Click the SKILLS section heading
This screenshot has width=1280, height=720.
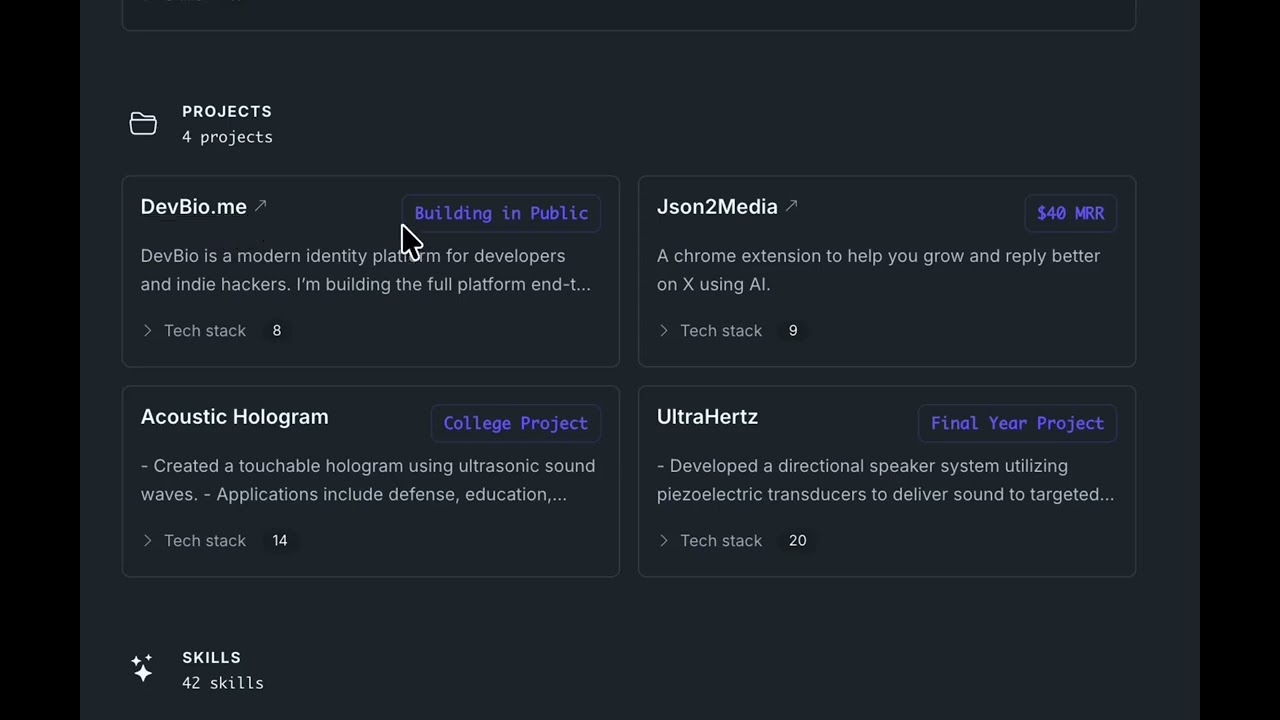(x=211, y=657)
